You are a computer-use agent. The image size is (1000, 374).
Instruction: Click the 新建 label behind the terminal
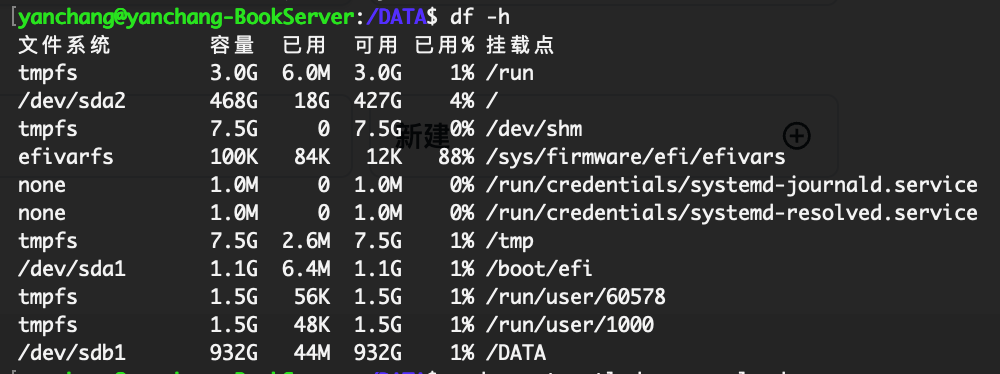click(423, 136)
